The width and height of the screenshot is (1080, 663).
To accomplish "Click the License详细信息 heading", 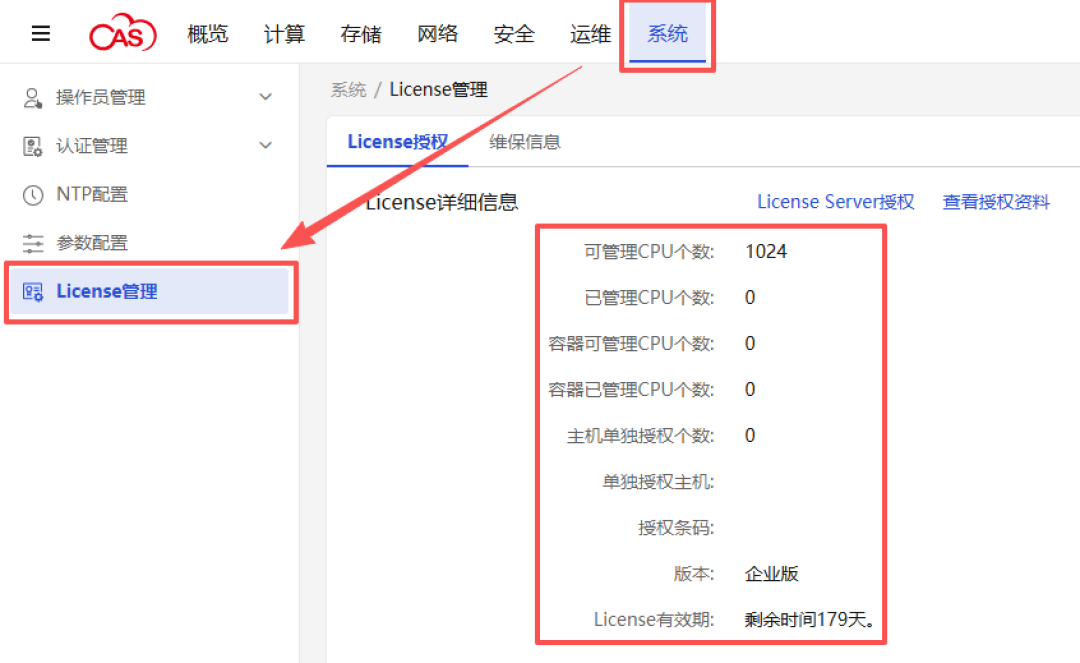I will tap(442, 202).
